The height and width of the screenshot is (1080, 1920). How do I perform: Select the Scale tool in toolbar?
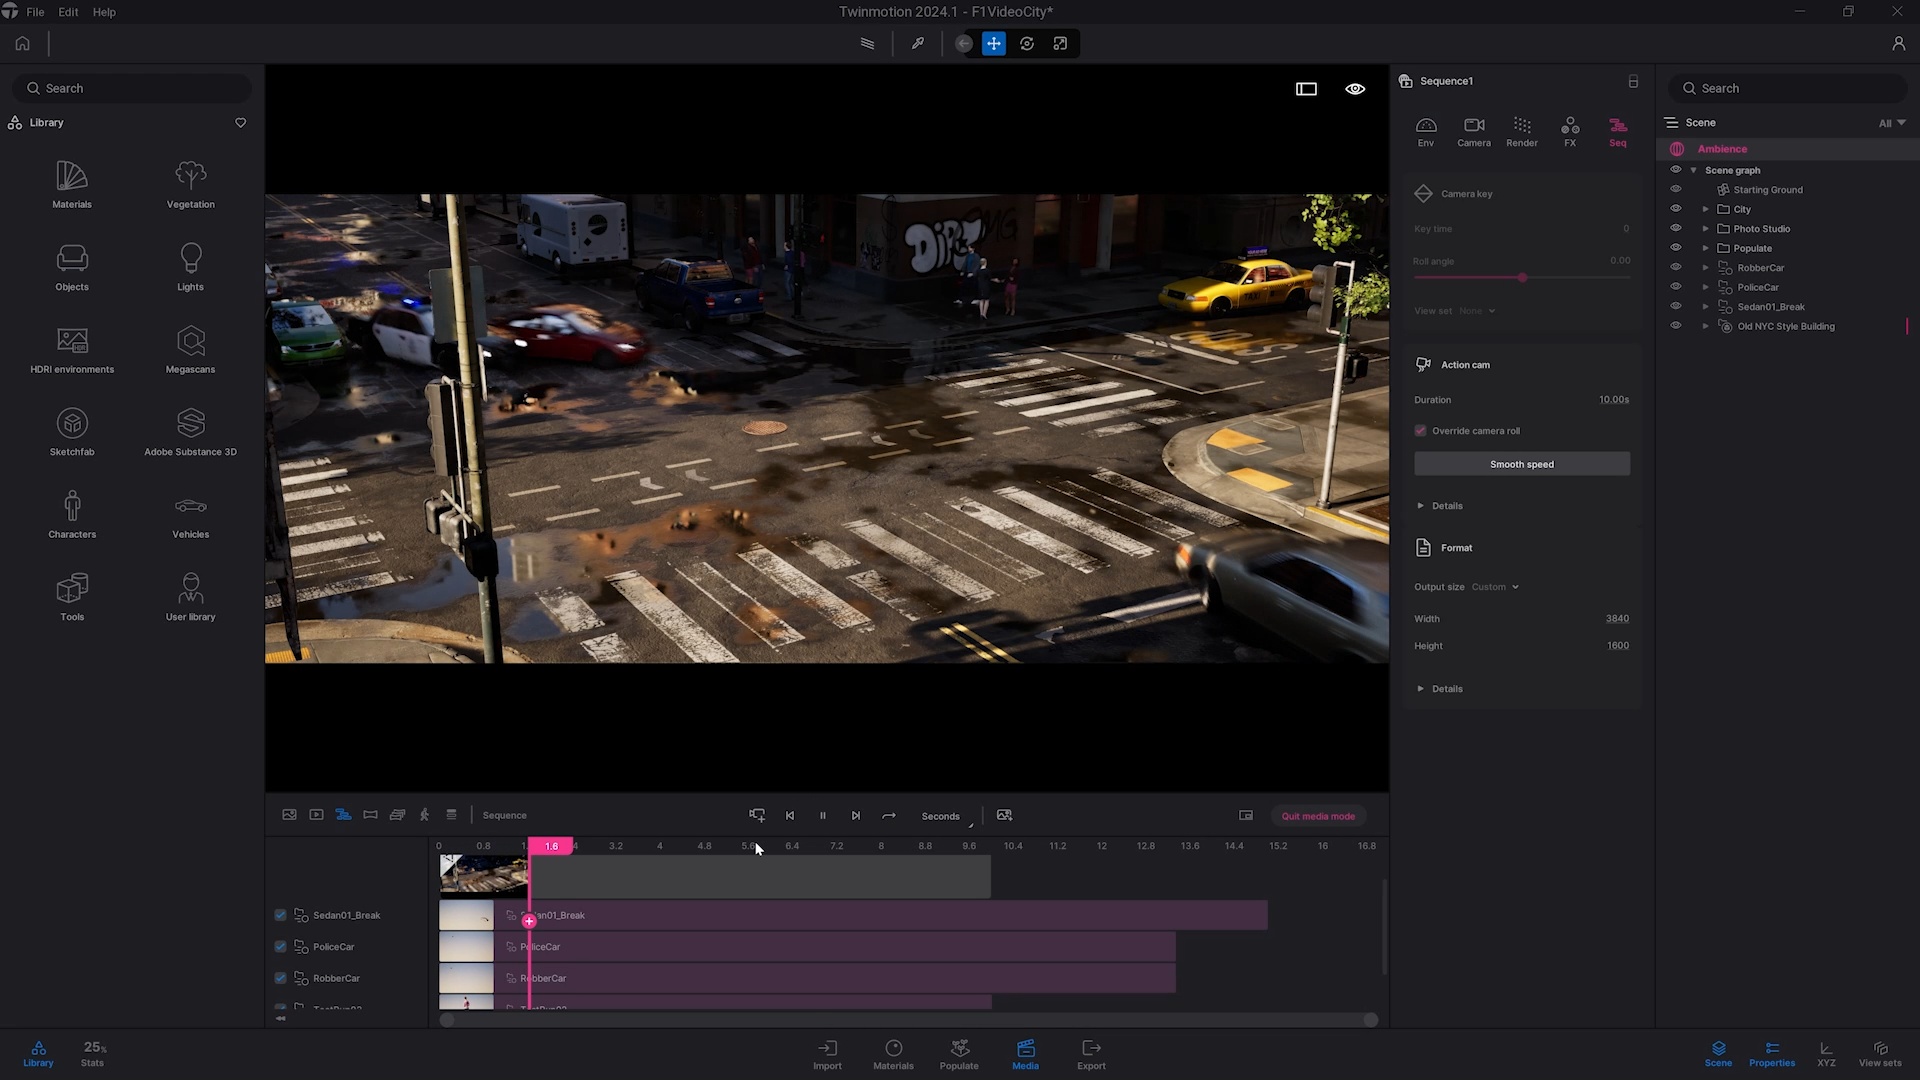pos(1060,44)
